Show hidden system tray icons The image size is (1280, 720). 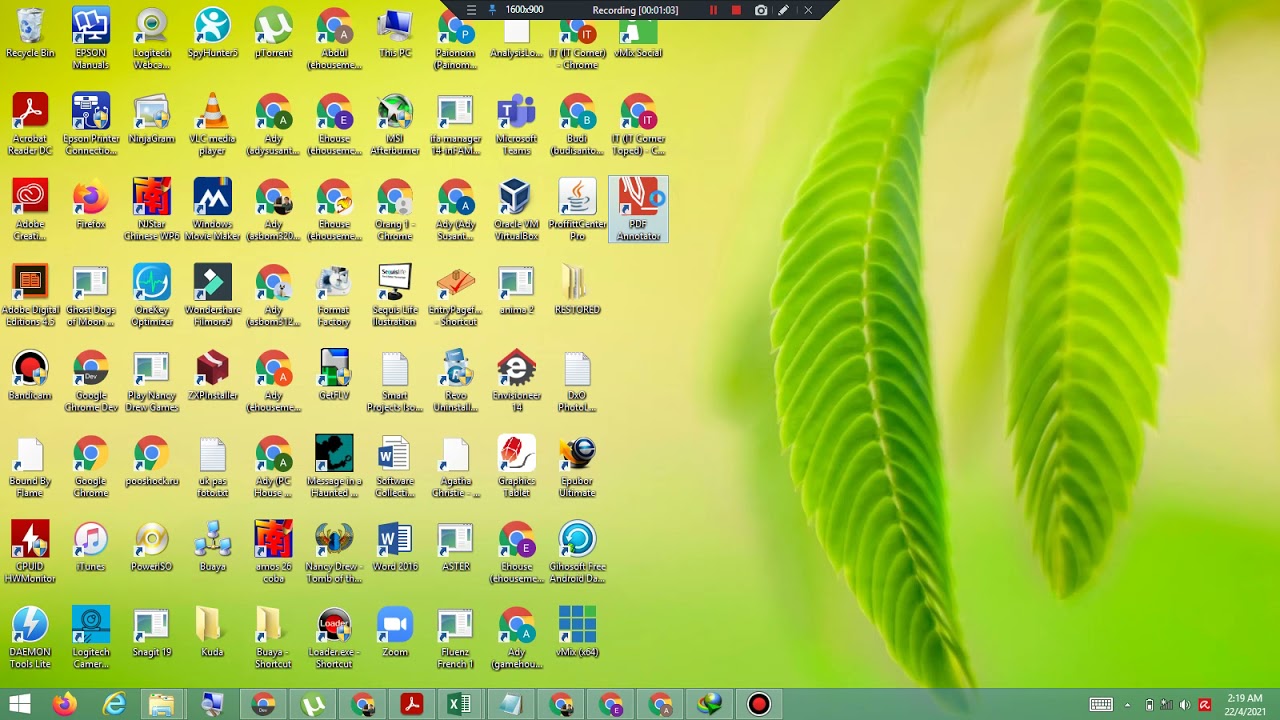[1128, 705]
